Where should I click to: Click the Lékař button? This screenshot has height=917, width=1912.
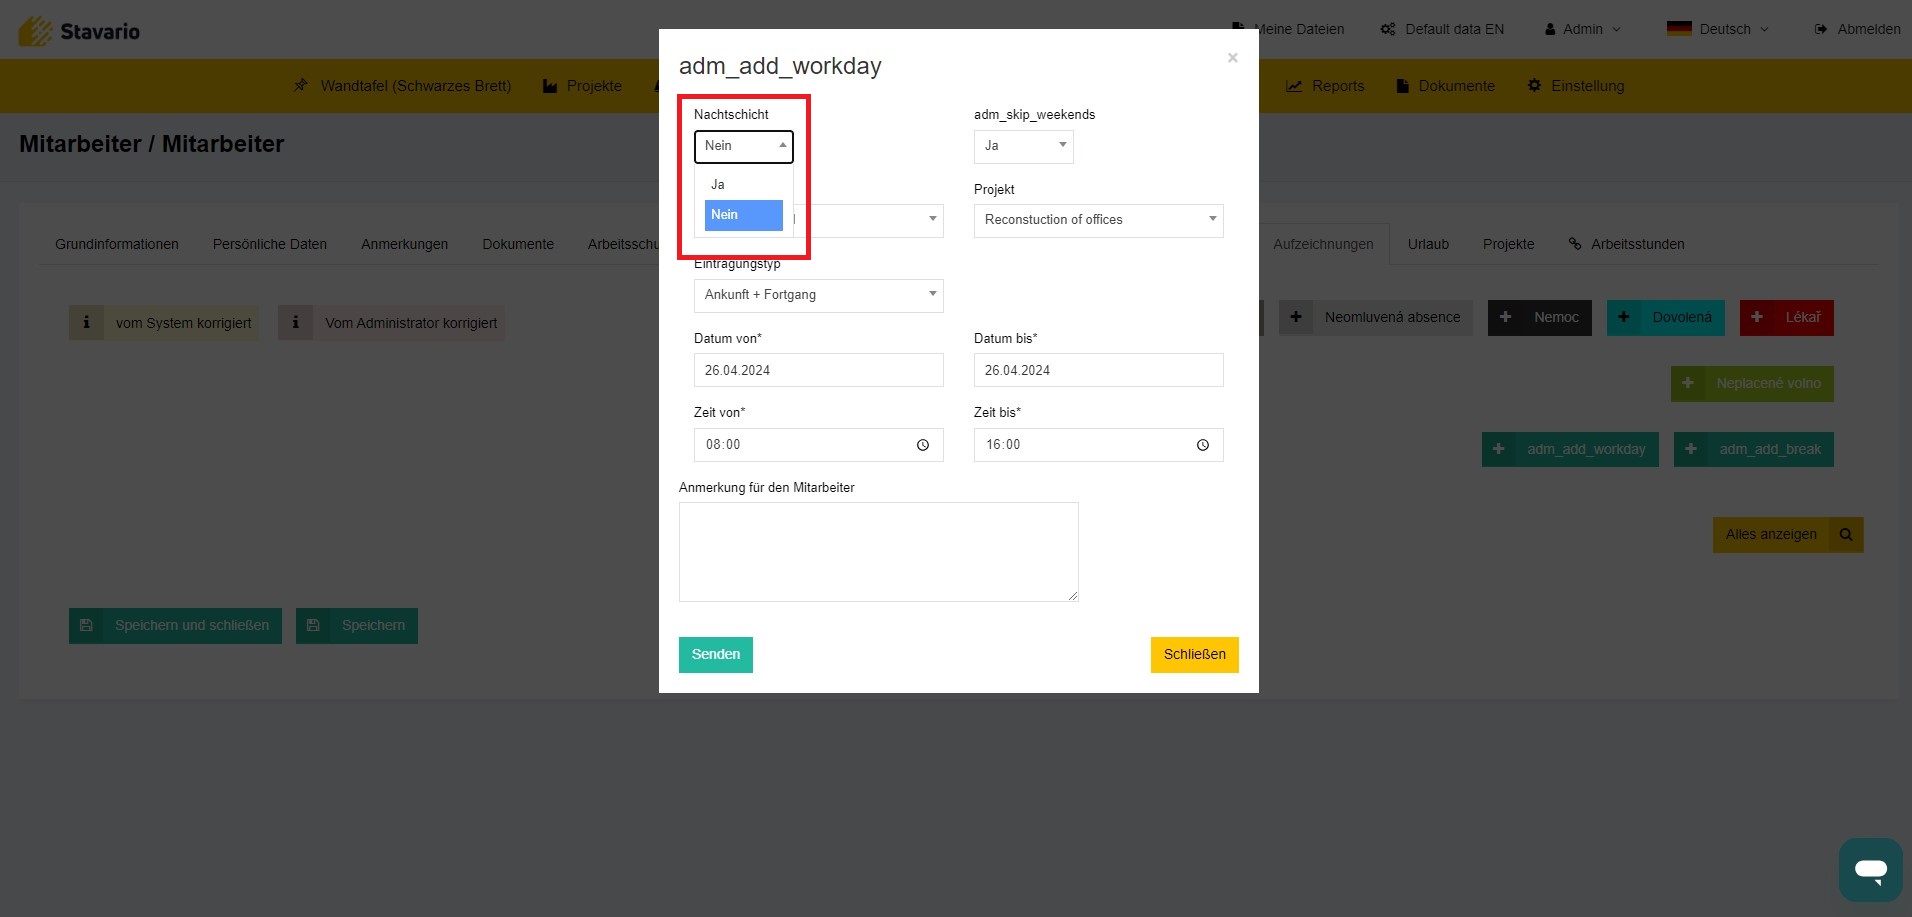click(1786, 318)
